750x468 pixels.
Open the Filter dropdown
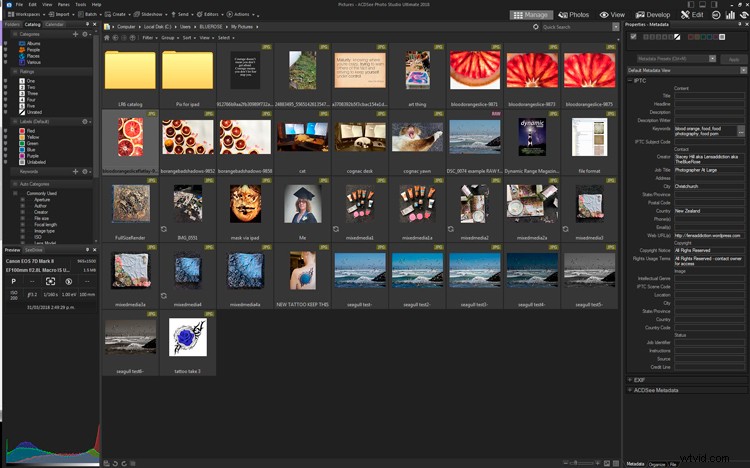[x=149, y=37]
